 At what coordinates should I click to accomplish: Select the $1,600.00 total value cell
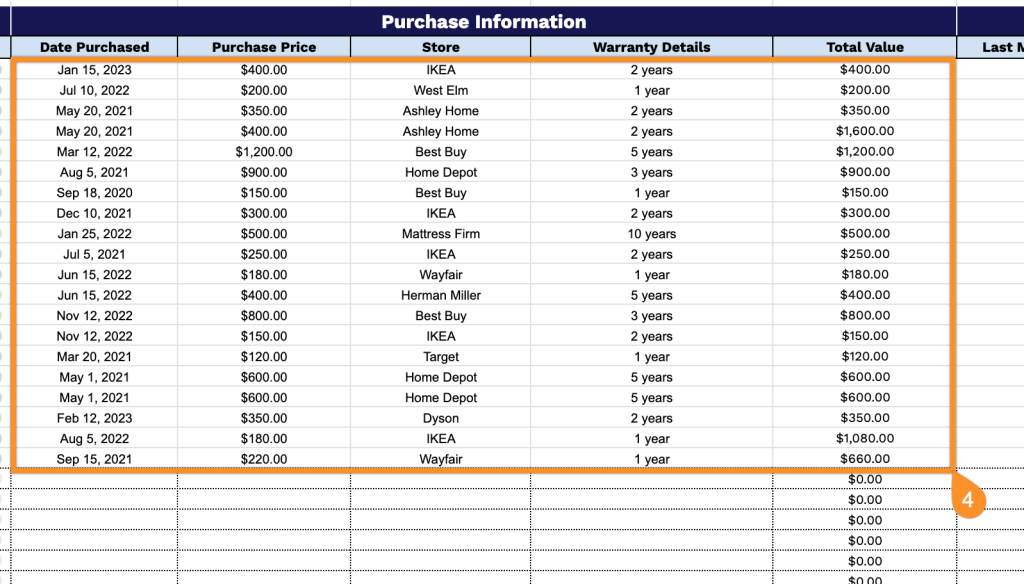click(865, 131)
